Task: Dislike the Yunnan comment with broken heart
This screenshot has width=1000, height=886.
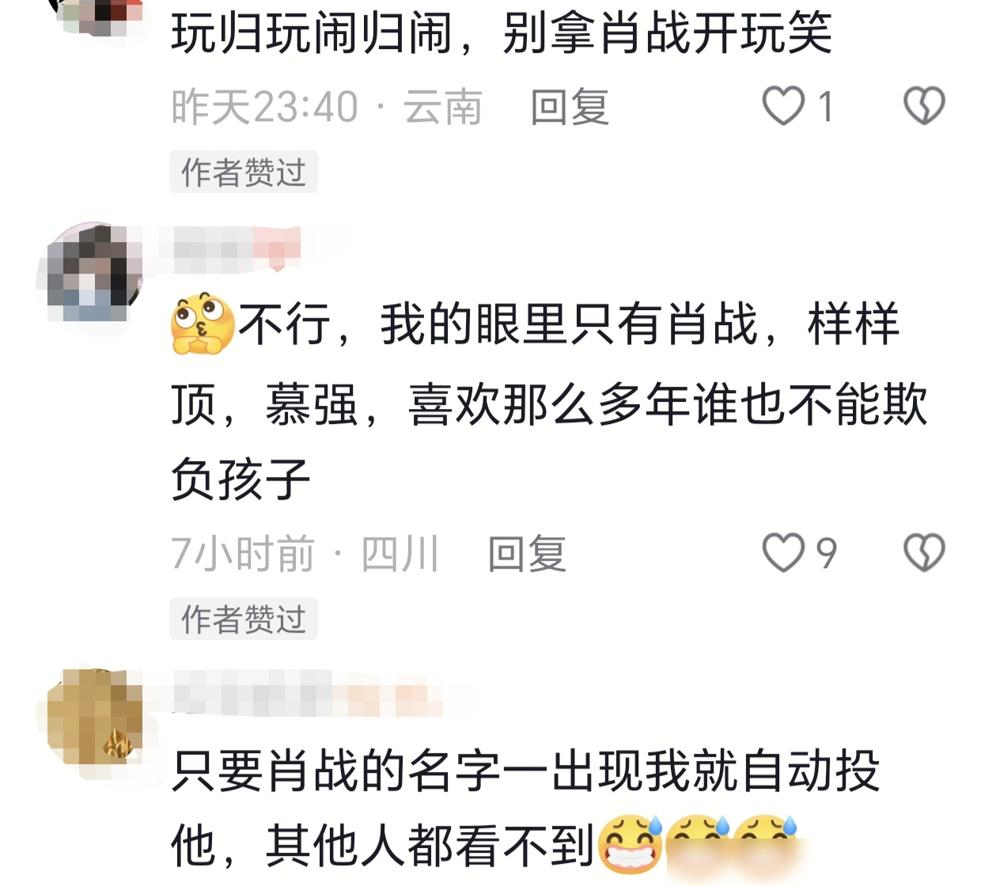Action: (924, 106)
